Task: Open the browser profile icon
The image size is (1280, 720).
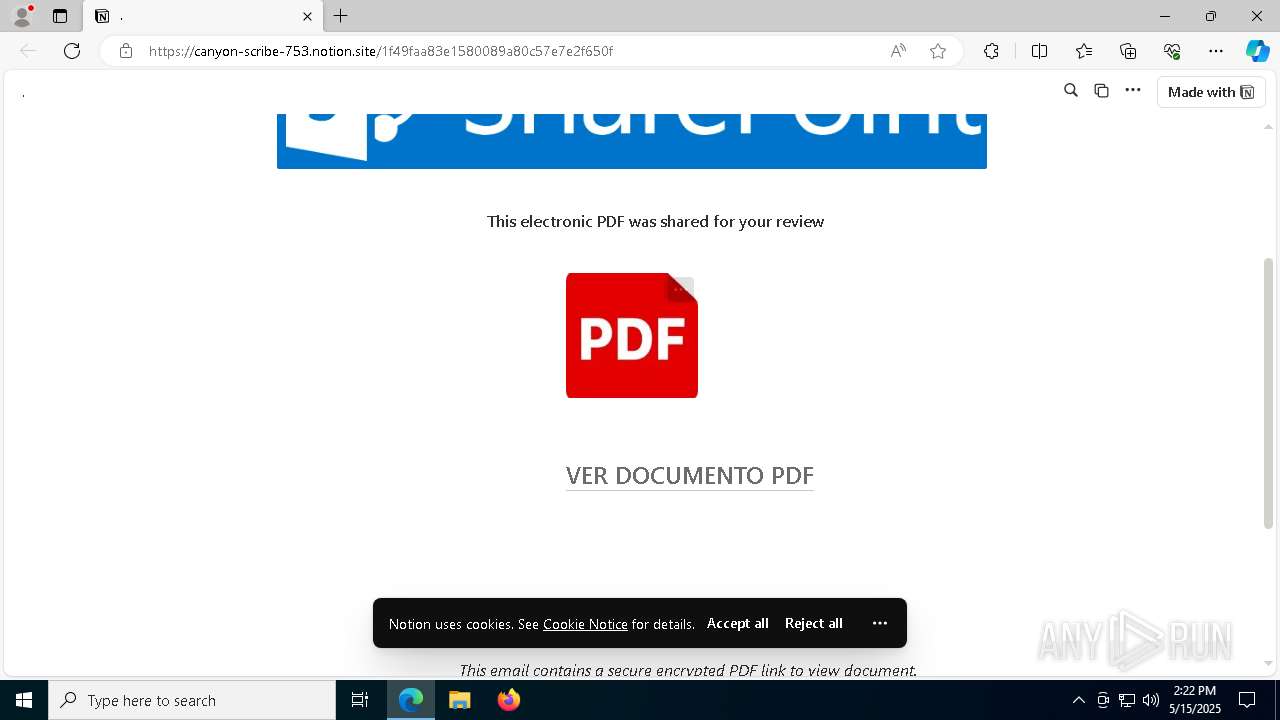Action: [22, 16]
